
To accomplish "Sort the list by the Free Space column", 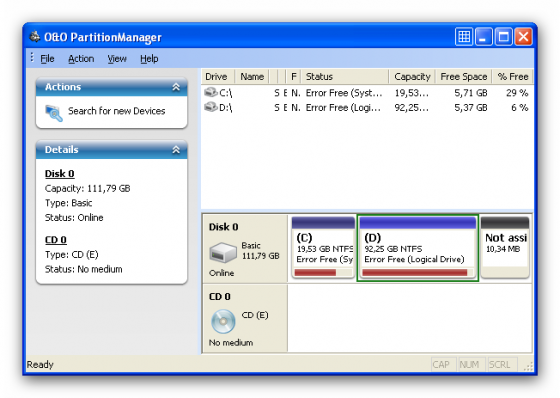I will pos(464,76).
